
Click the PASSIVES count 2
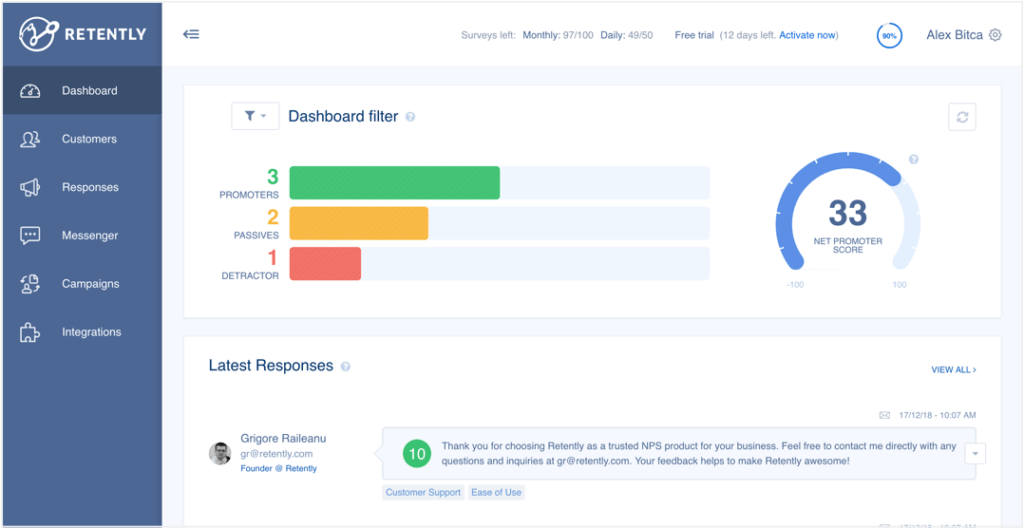272,218
